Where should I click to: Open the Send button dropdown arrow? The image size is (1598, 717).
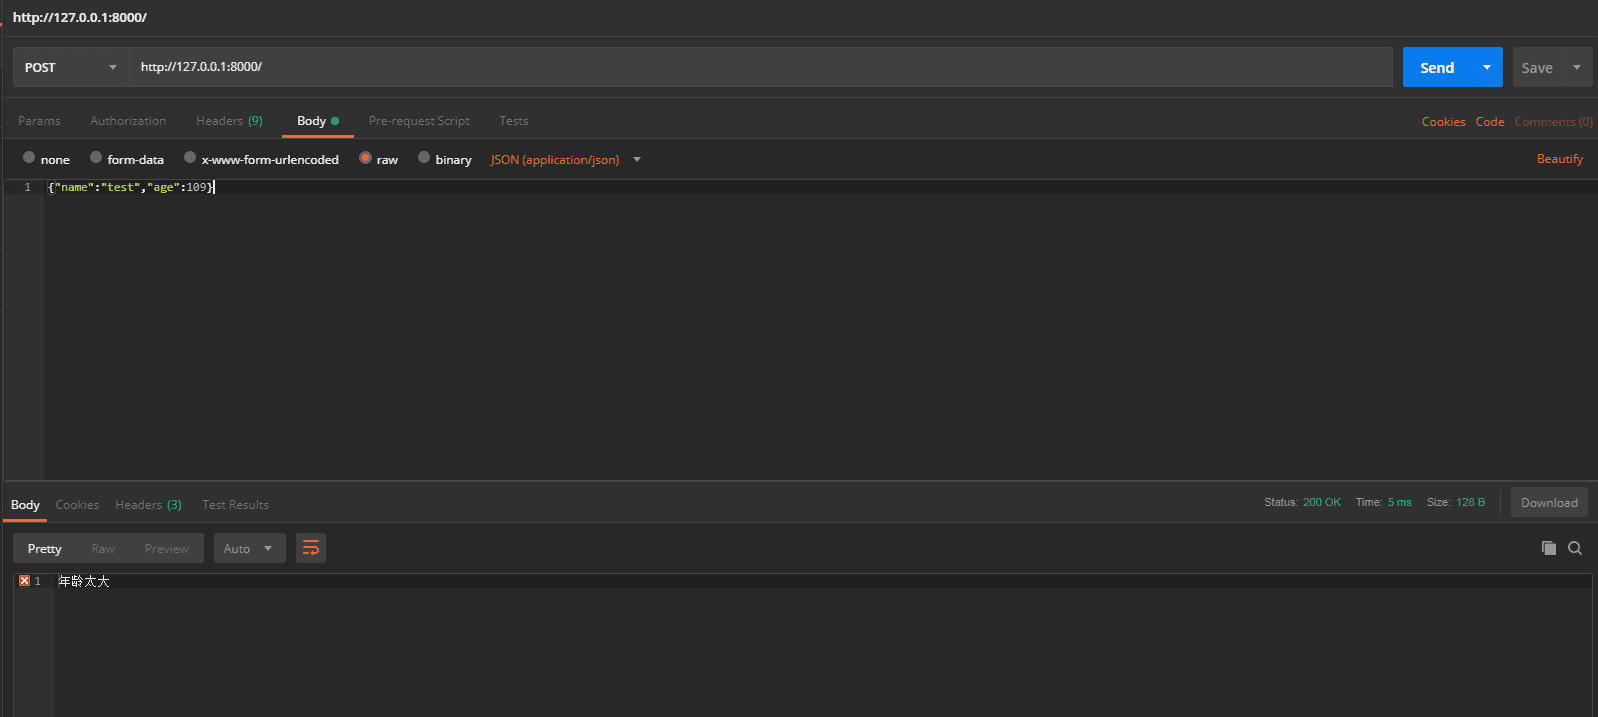(1487, 67)
